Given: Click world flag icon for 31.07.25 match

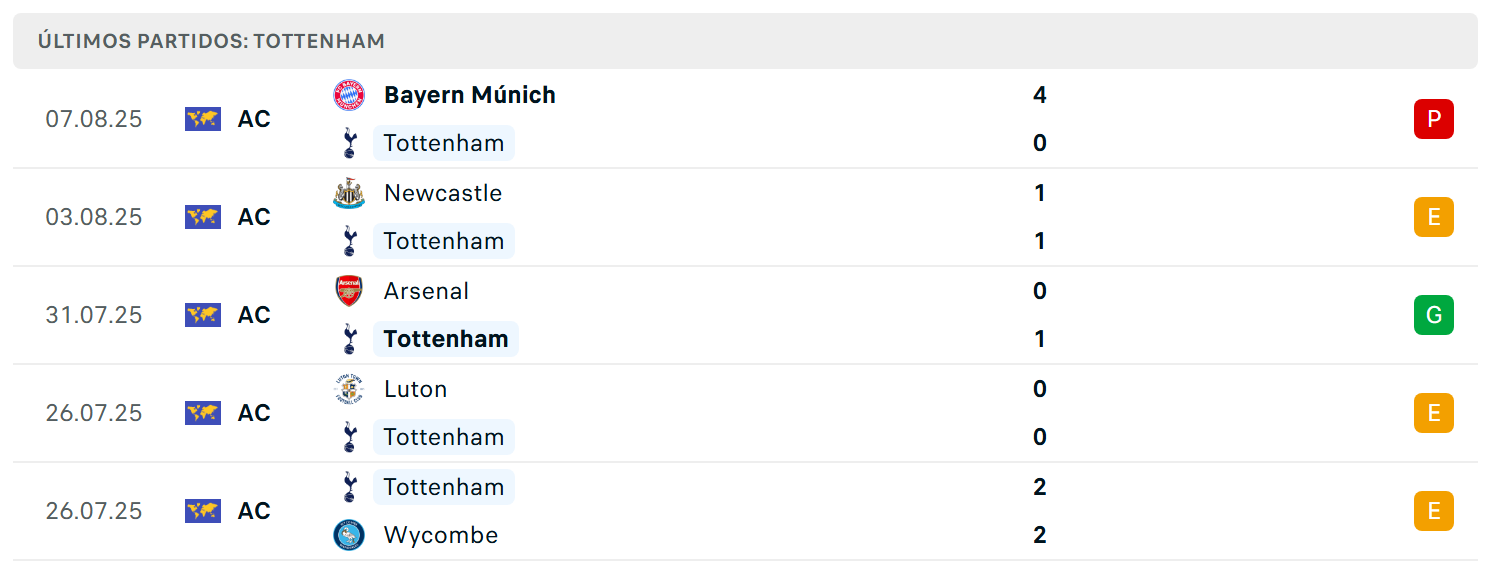Looking at the screenshot, I should click(x=203, y=315).
